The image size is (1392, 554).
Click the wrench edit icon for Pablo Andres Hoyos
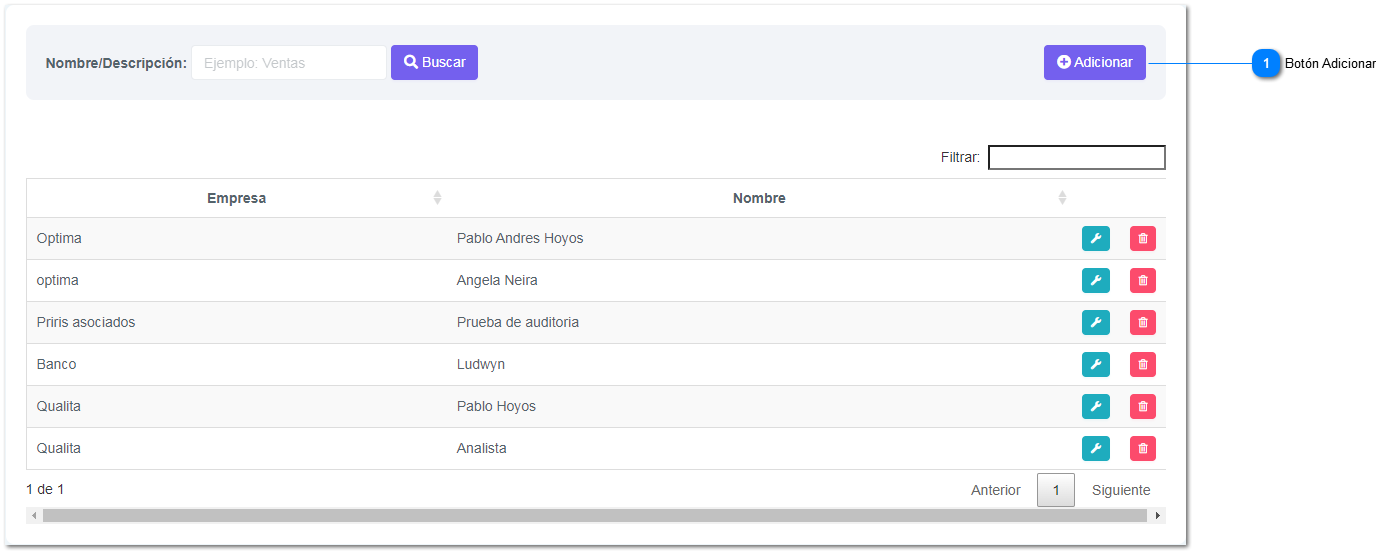tap(1095, 239)
